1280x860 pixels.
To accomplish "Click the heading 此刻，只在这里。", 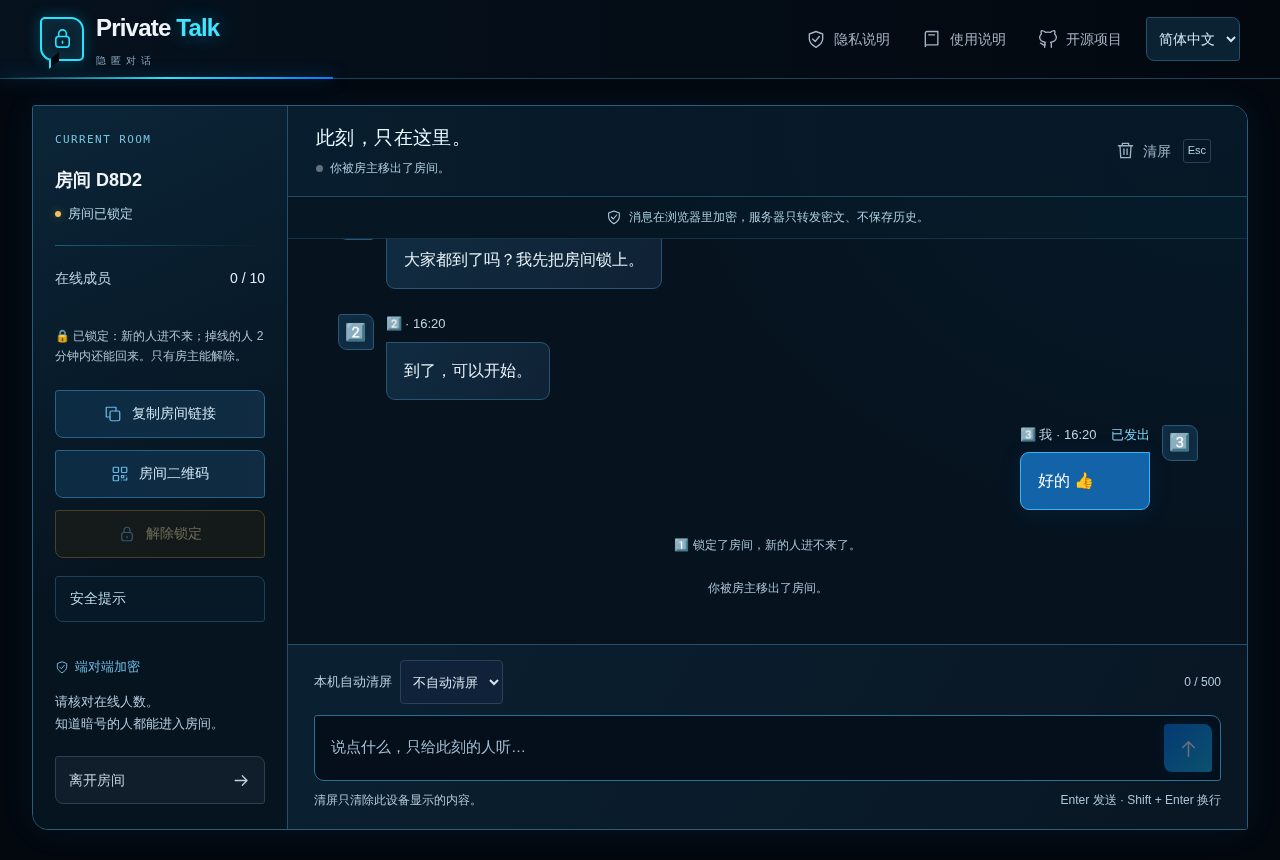I will point(393,138).
